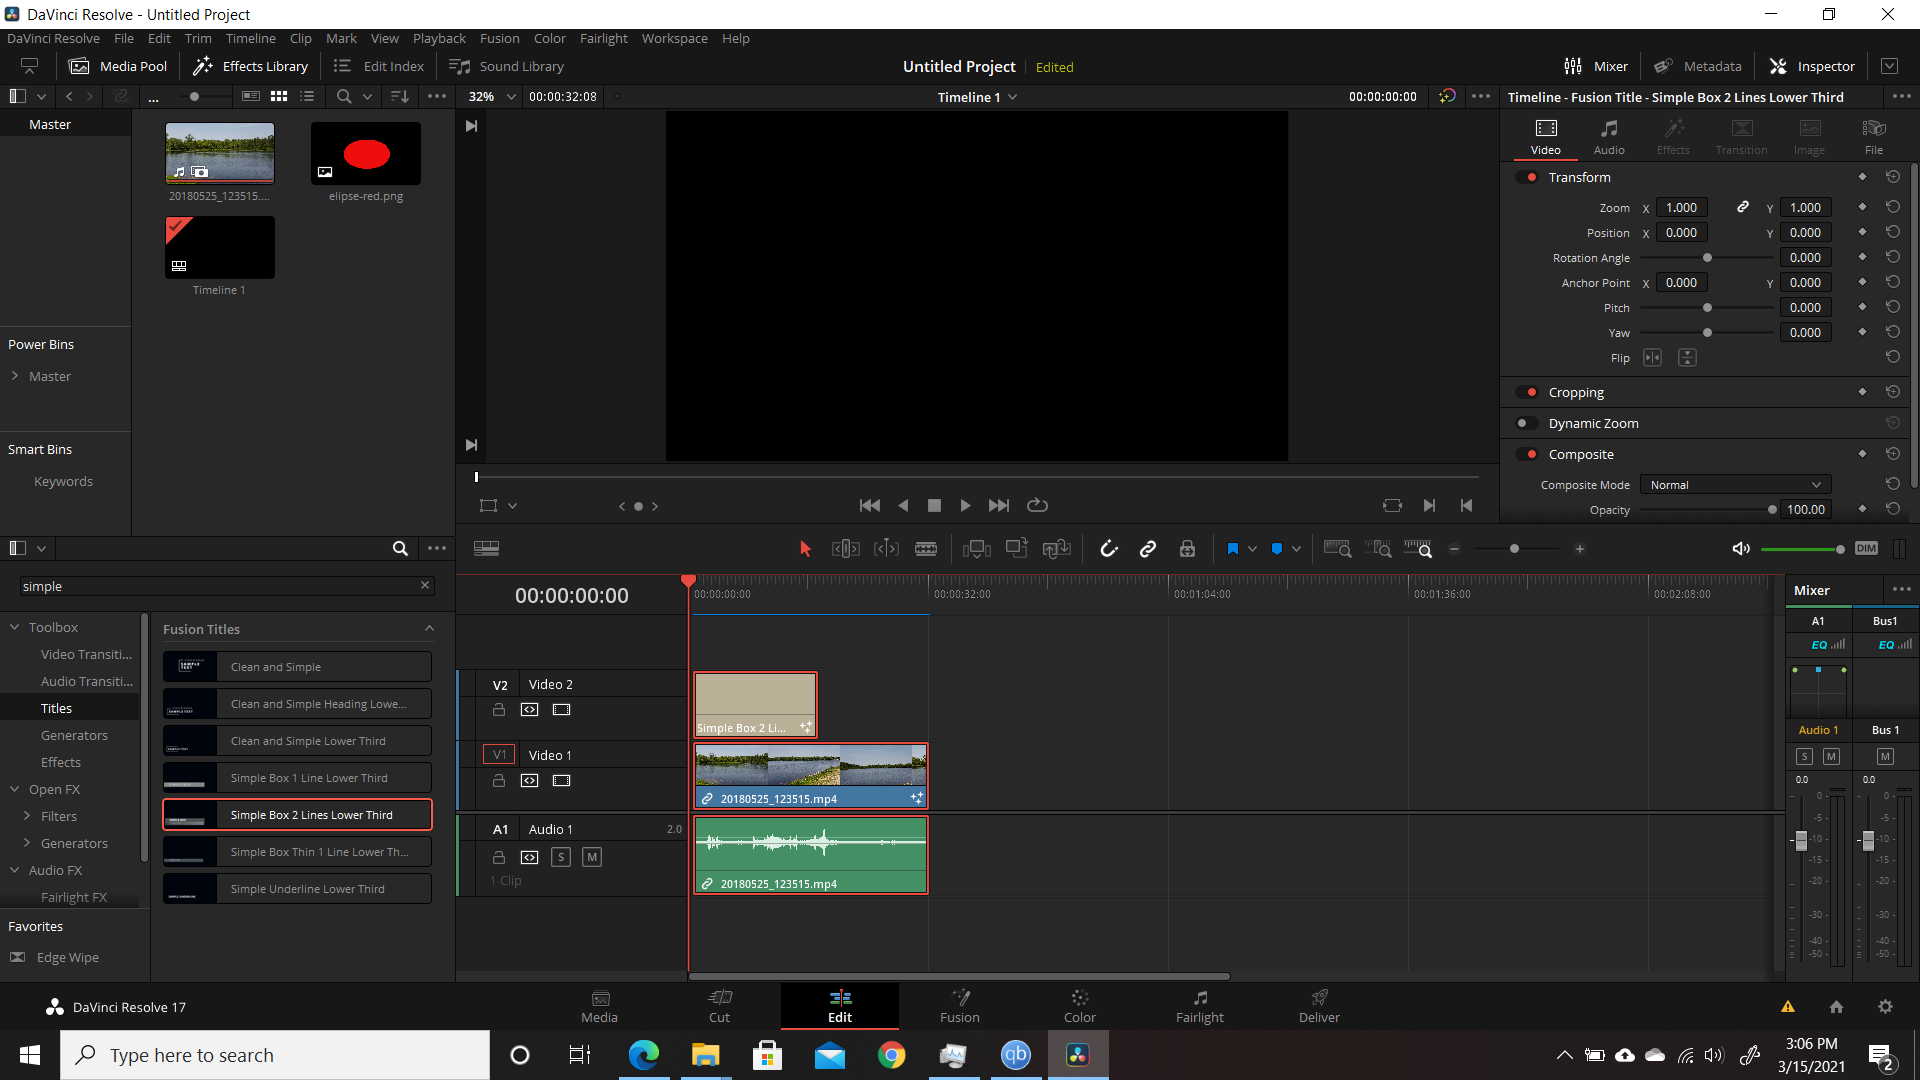Open the Fusion menu

click(x=499, y=38)
